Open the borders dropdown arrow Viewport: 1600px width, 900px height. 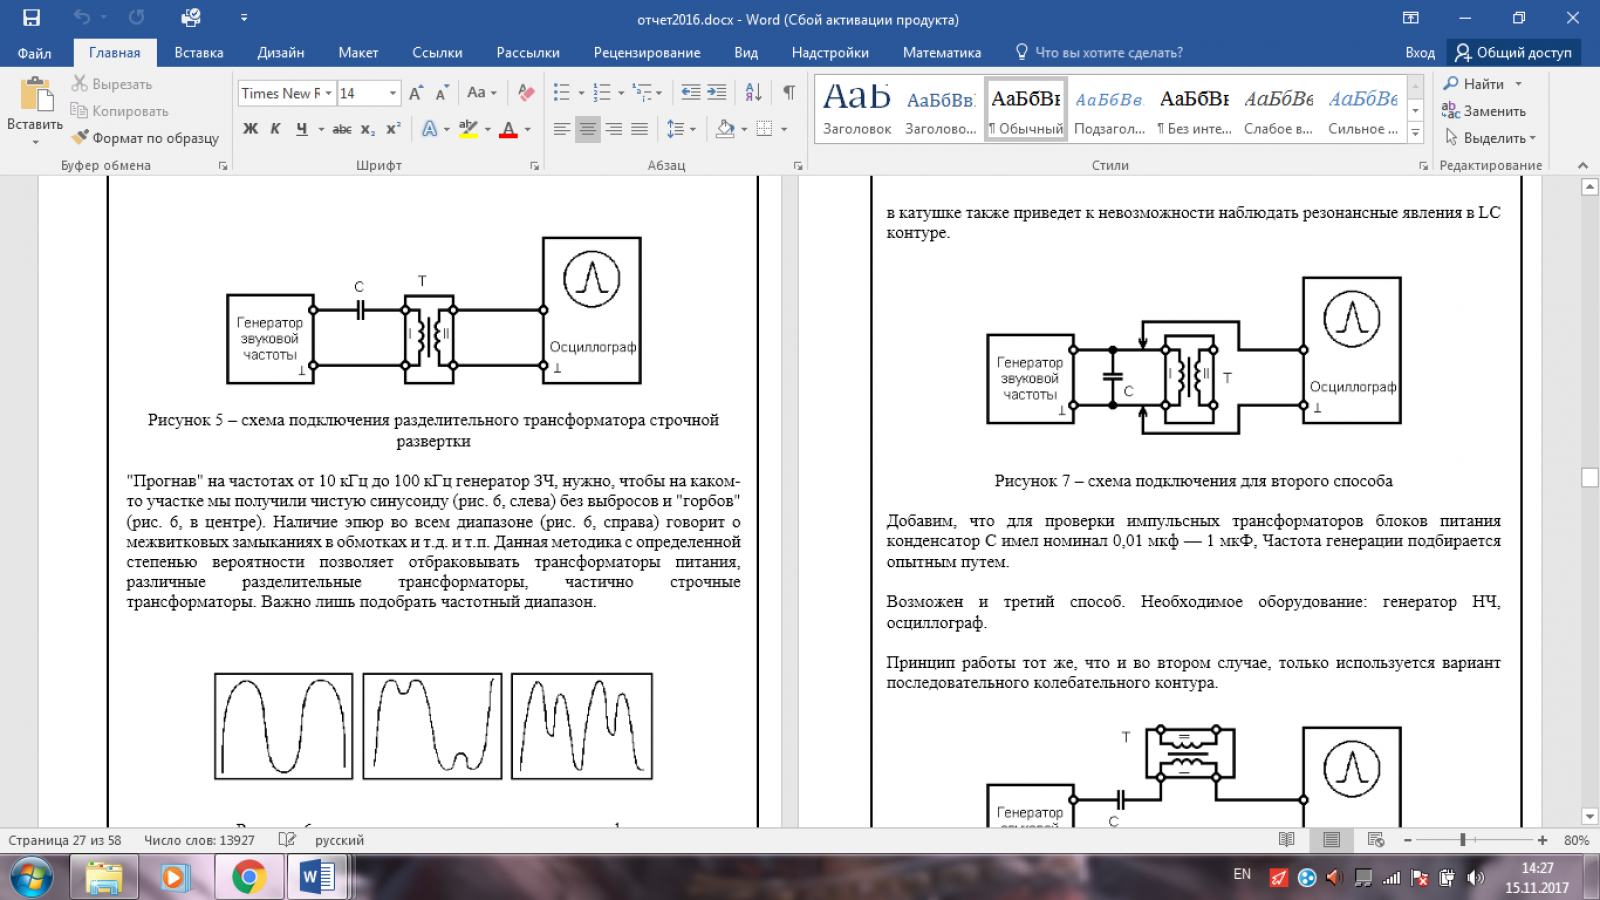tap(785, 129)
